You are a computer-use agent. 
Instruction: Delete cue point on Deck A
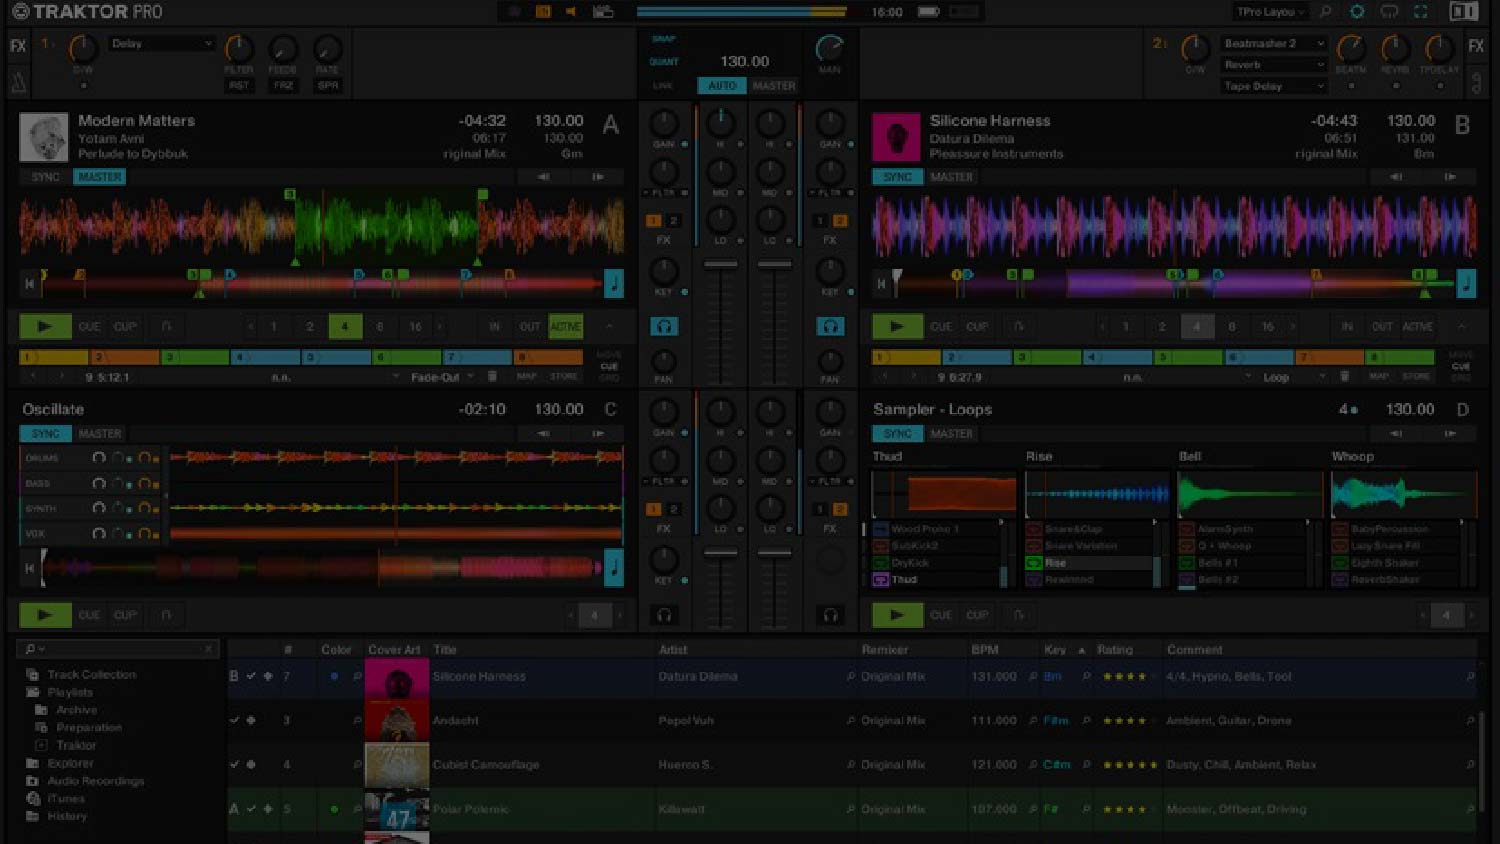pos(492,377)
